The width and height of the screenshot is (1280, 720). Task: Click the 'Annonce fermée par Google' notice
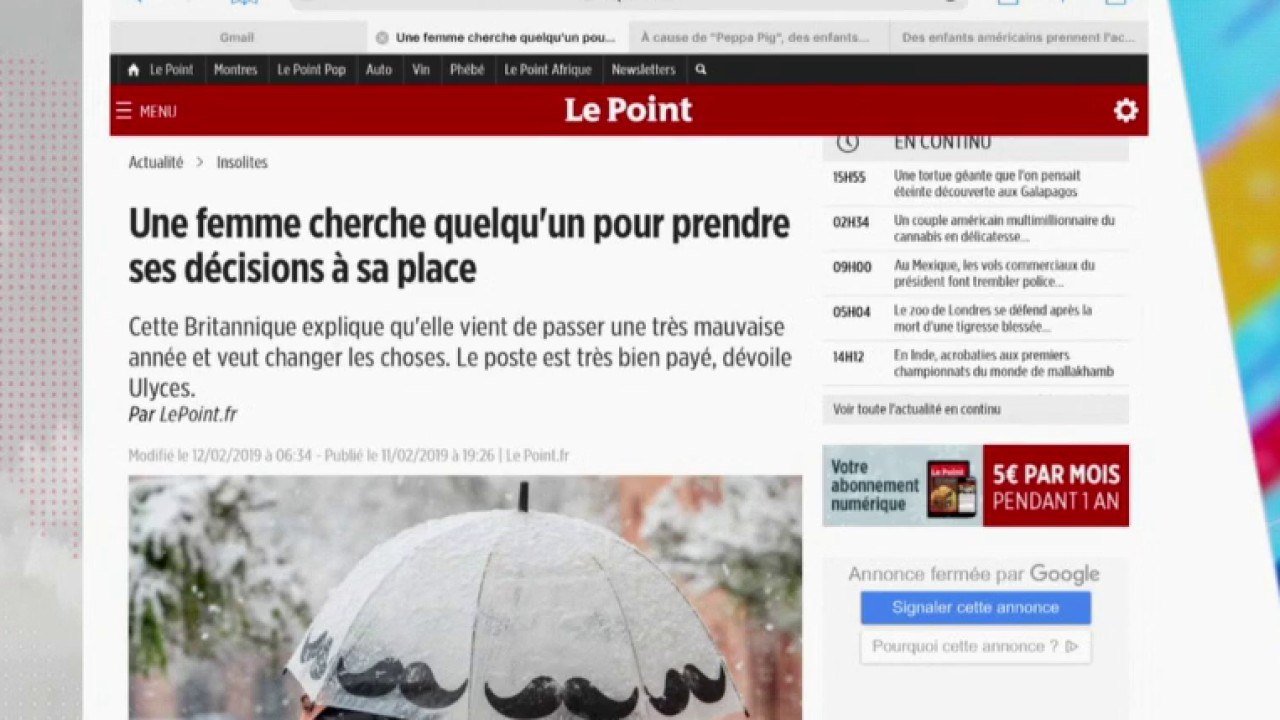tap(974, 574)
